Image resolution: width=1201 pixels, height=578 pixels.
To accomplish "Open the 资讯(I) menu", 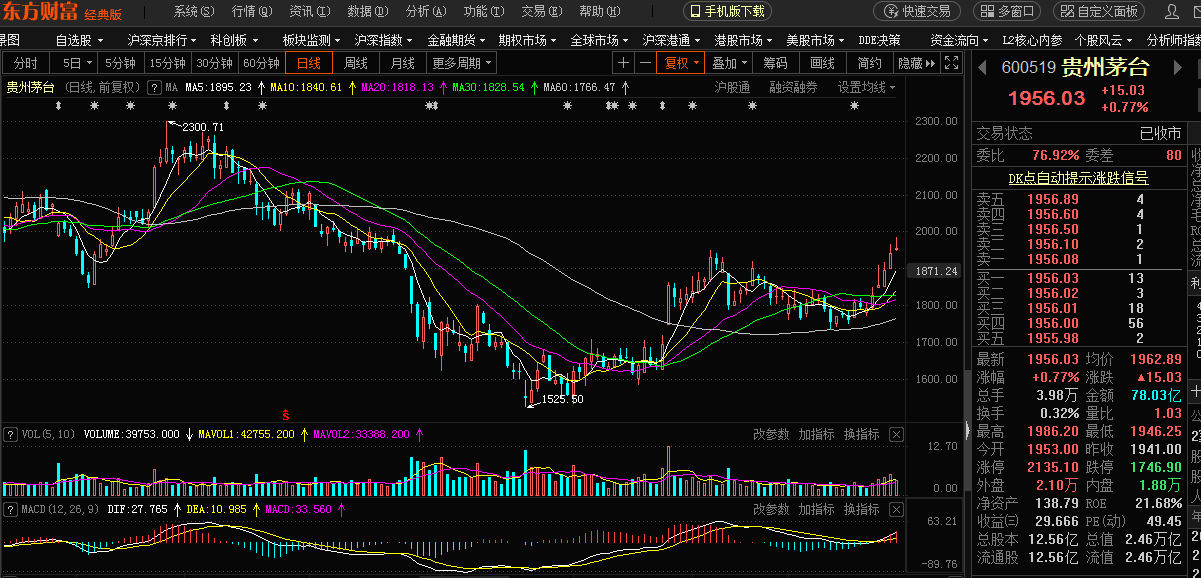I will point(310,11).
